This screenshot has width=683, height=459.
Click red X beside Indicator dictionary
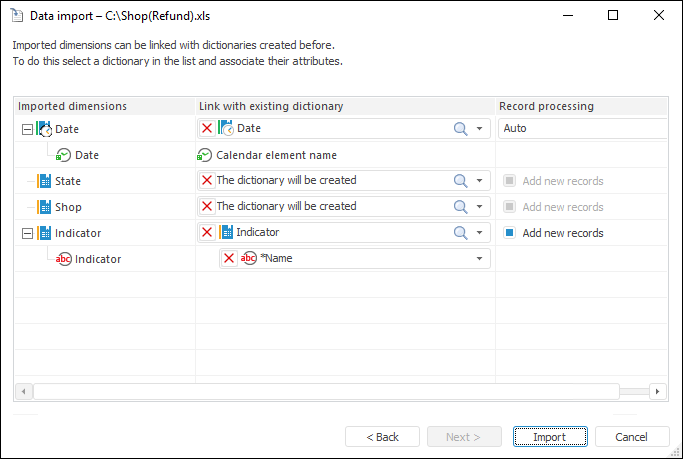(207, 232)
